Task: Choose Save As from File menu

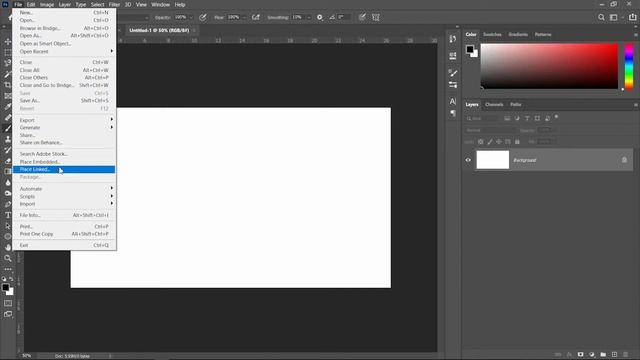Action: (x=64, y=100)
